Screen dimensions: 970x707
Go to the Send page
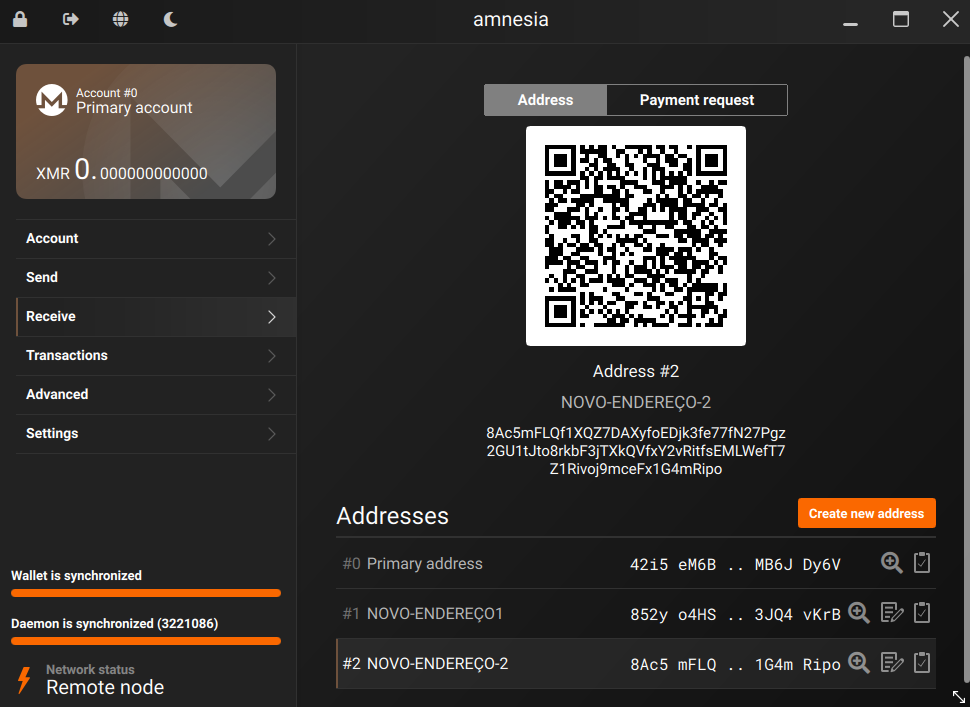click(156, 278)
